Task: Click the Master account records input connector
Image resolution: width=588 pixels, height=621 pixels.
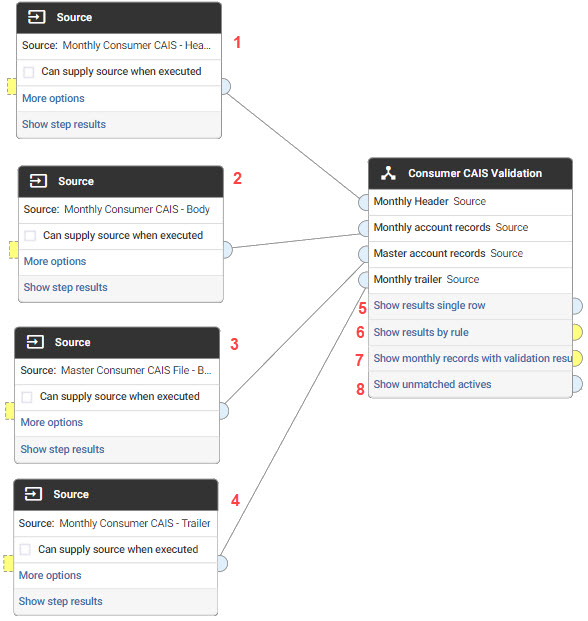Action: pos(364,254)
